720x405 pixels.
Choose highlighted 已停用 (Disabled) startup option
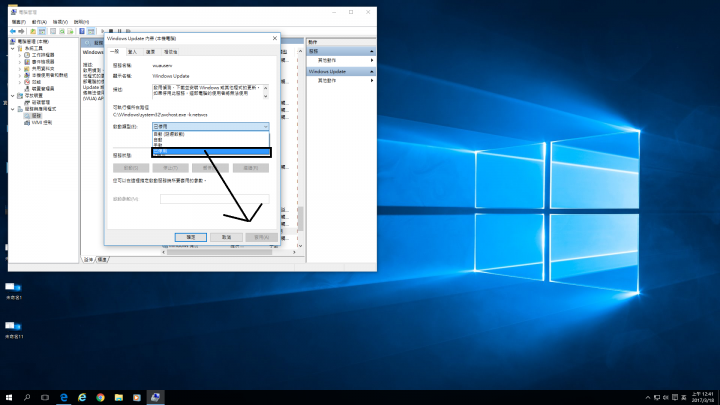click(x=210, y=151)
